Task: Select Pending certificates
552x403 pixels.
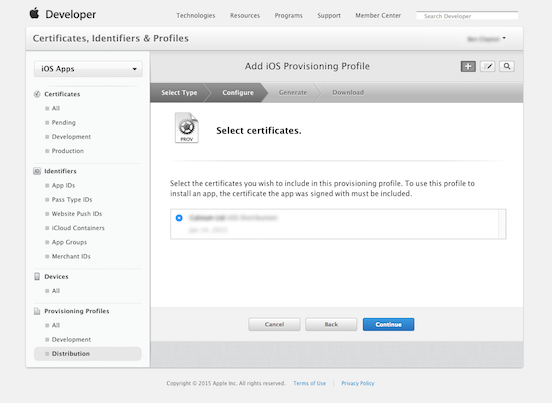Action: 64,122
